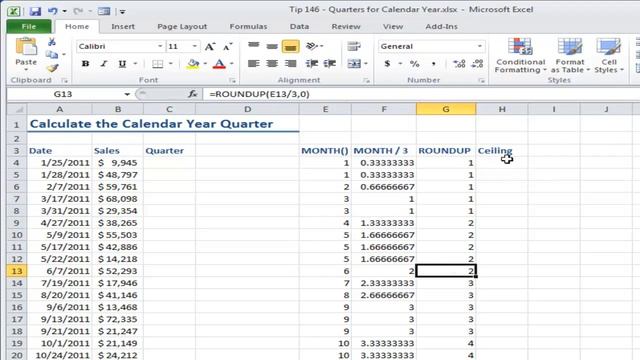This screenshot has width=640, height=360.
Task: Select cell with date 6/7/2011
Action: tap(60, 271)
